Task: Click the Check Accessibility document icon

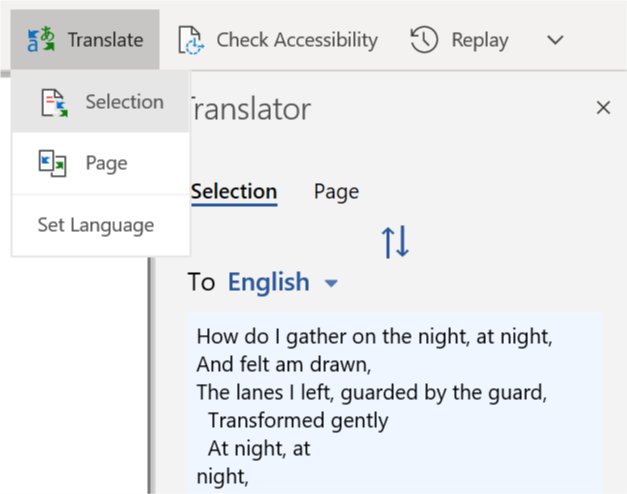Action: [190, 40]
